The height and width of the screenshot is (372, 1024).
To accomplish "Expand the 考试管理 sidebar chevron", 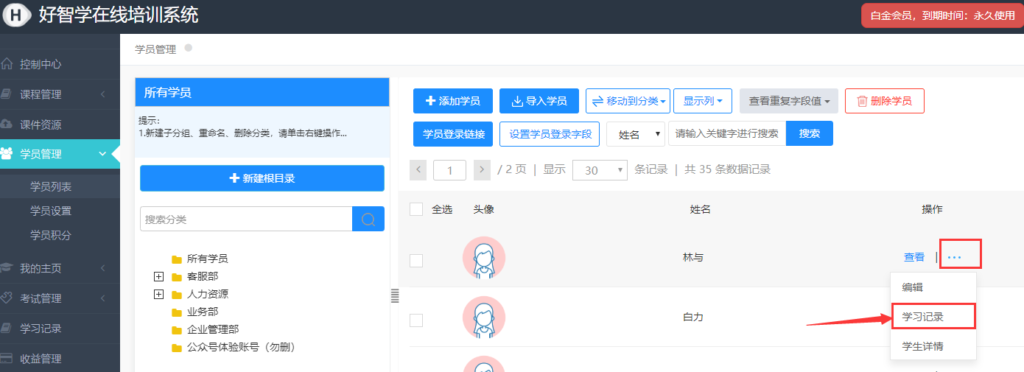I will coord(103,298).
